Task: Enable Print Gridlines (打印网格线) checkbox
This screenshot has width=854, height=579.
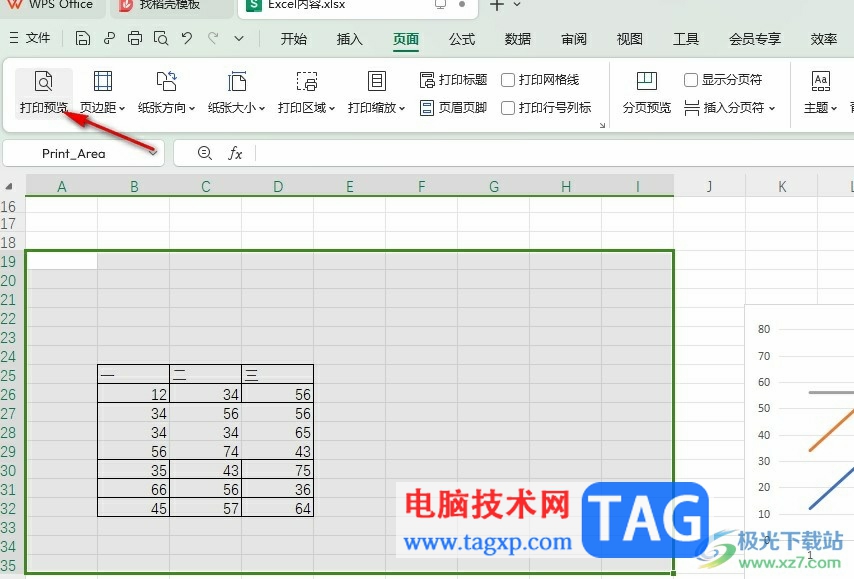Action: point(508,80)
